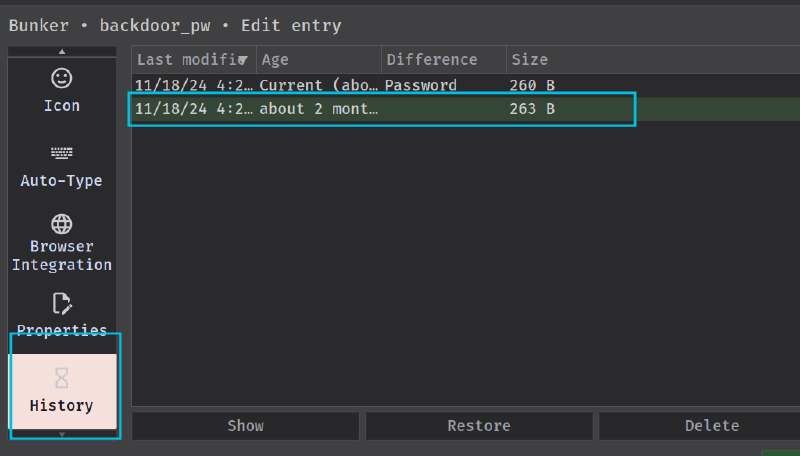Screen dimensions: 800x456
Task: Sort history by the Age column header
Action: [318, 60]
